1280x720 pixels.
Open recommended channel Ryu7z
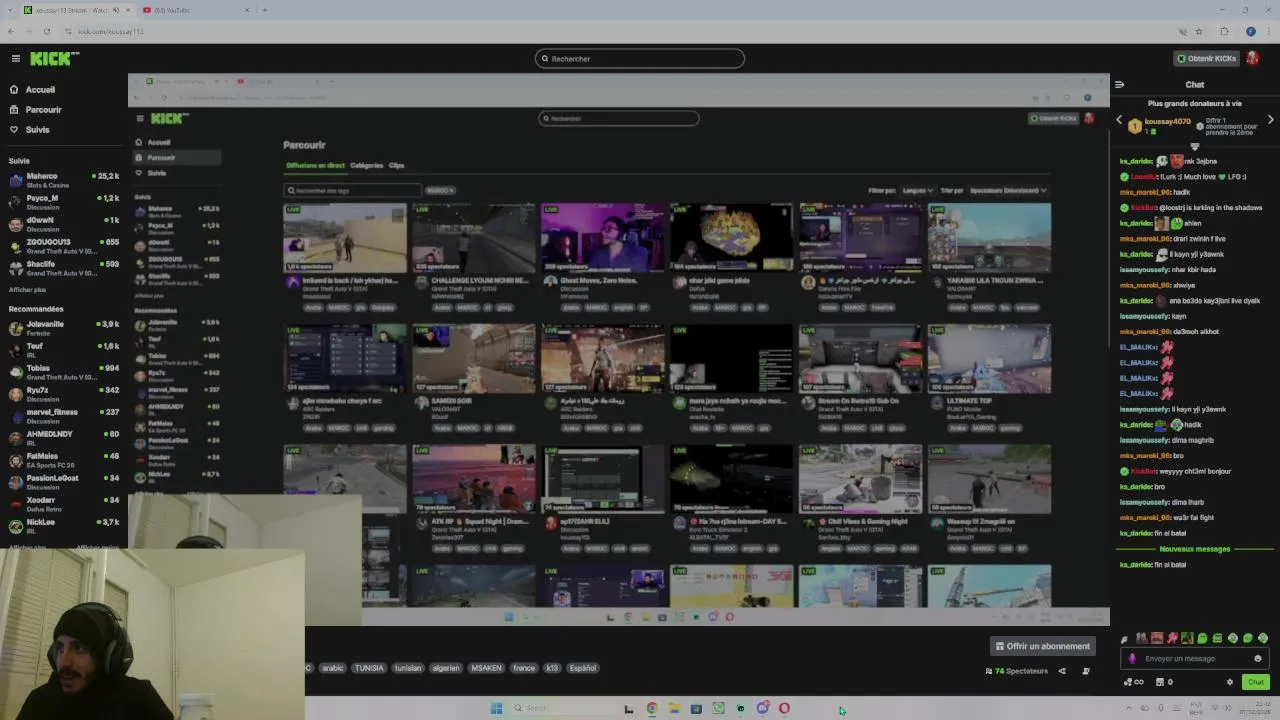[64, 394]
